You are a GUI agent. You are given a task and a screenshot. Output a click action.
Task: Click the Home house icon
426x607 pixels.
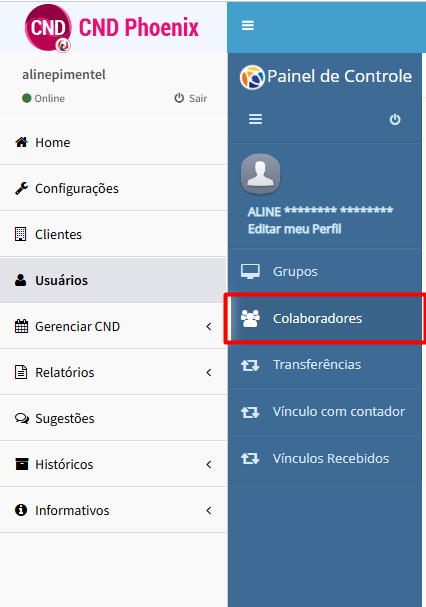point(21,142)
